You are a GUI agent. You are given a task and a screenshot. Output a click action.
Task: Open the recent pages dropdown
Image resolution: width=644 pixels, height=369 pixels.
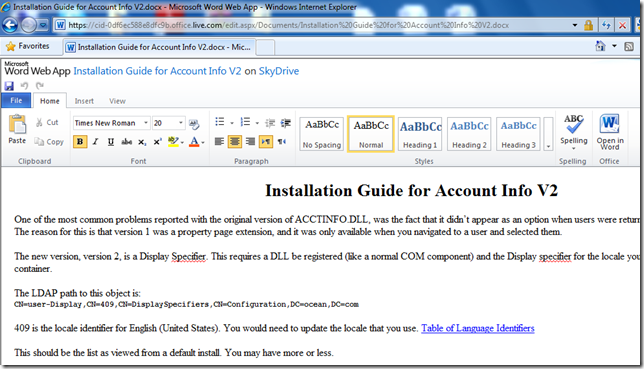(x=43, y=25)
